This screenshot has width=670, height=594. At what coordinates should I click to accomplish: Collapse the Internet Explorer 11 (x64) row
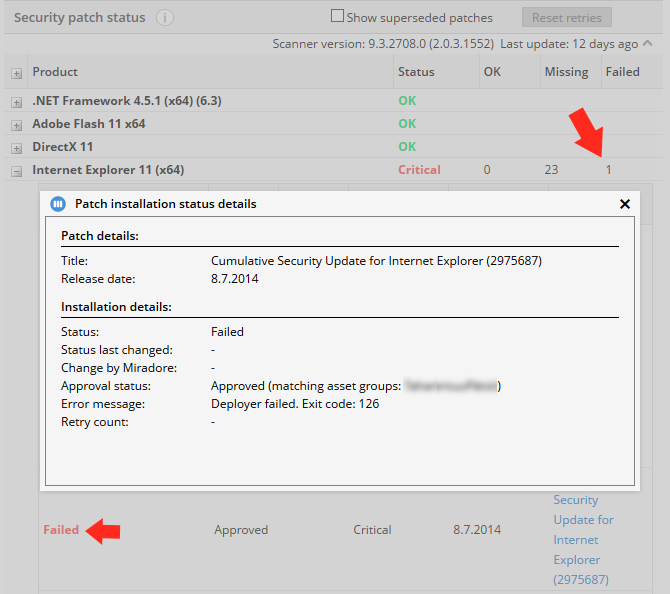coord(16,171)
